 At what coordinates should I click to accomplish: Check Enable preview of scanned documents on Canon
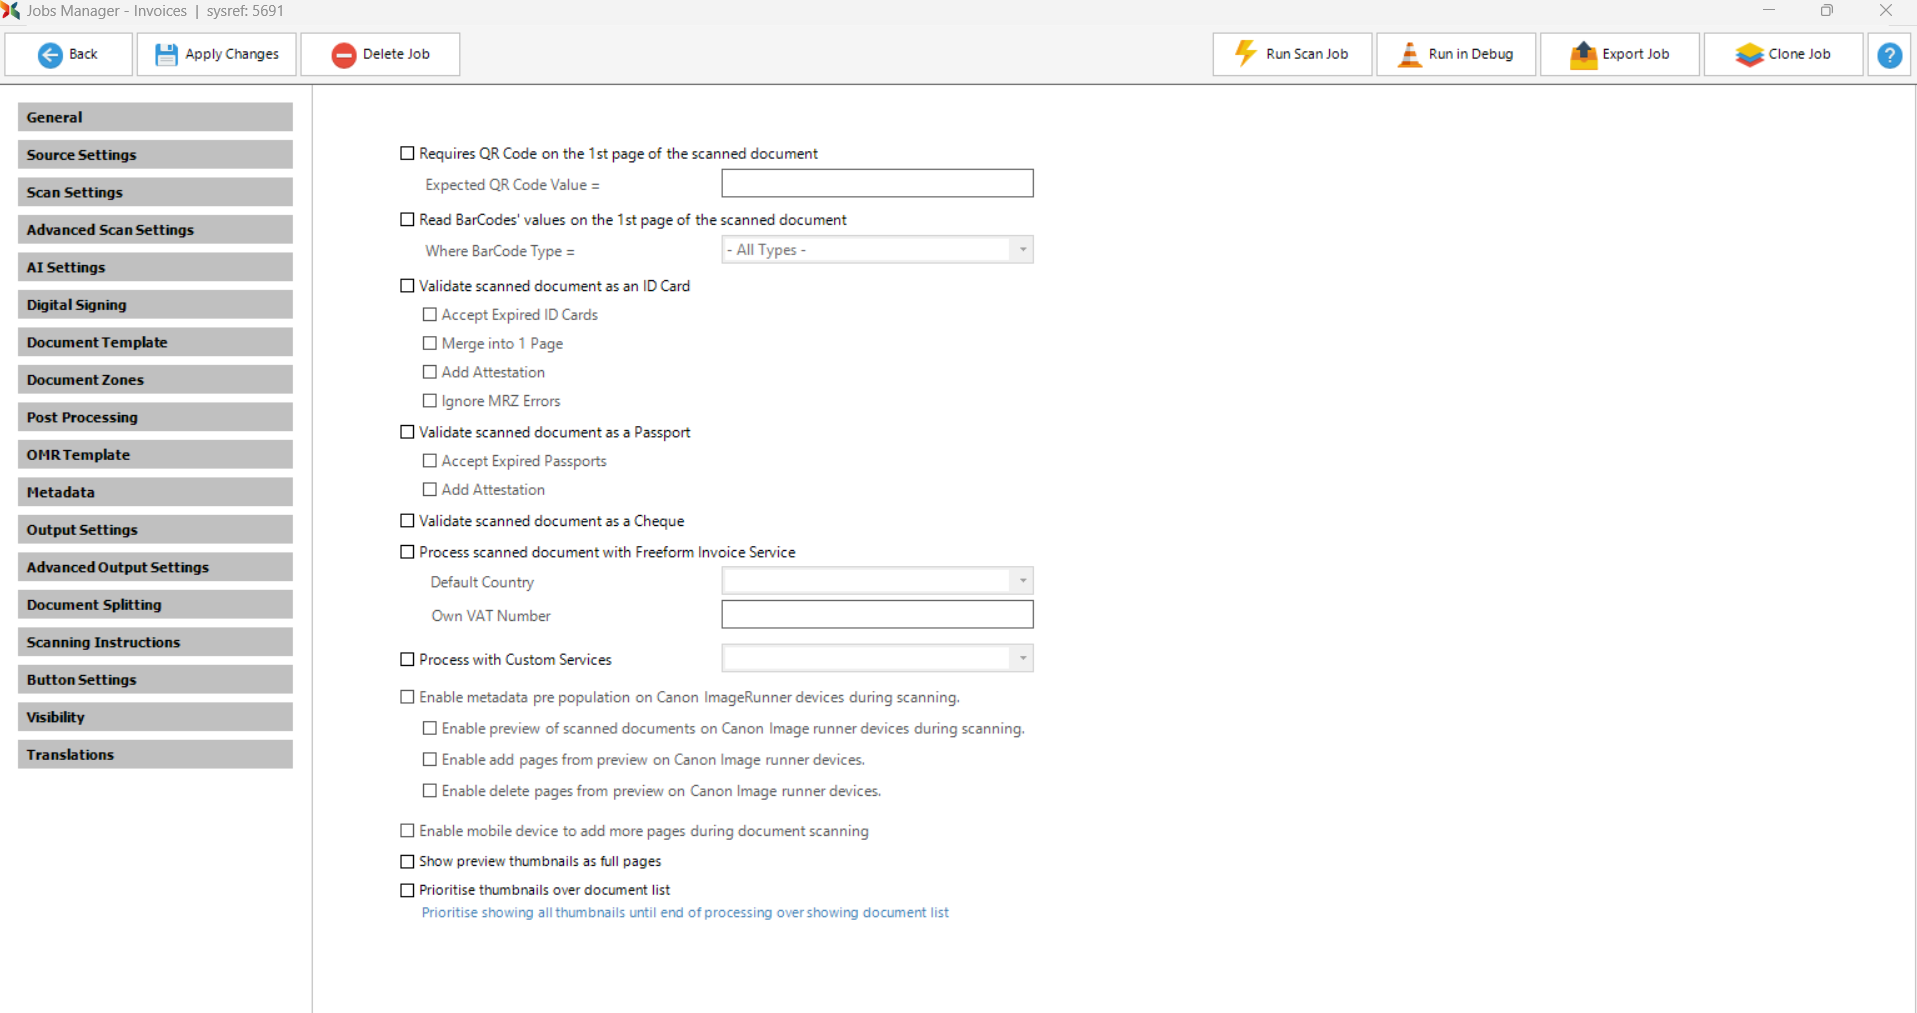tap(430, 729)
